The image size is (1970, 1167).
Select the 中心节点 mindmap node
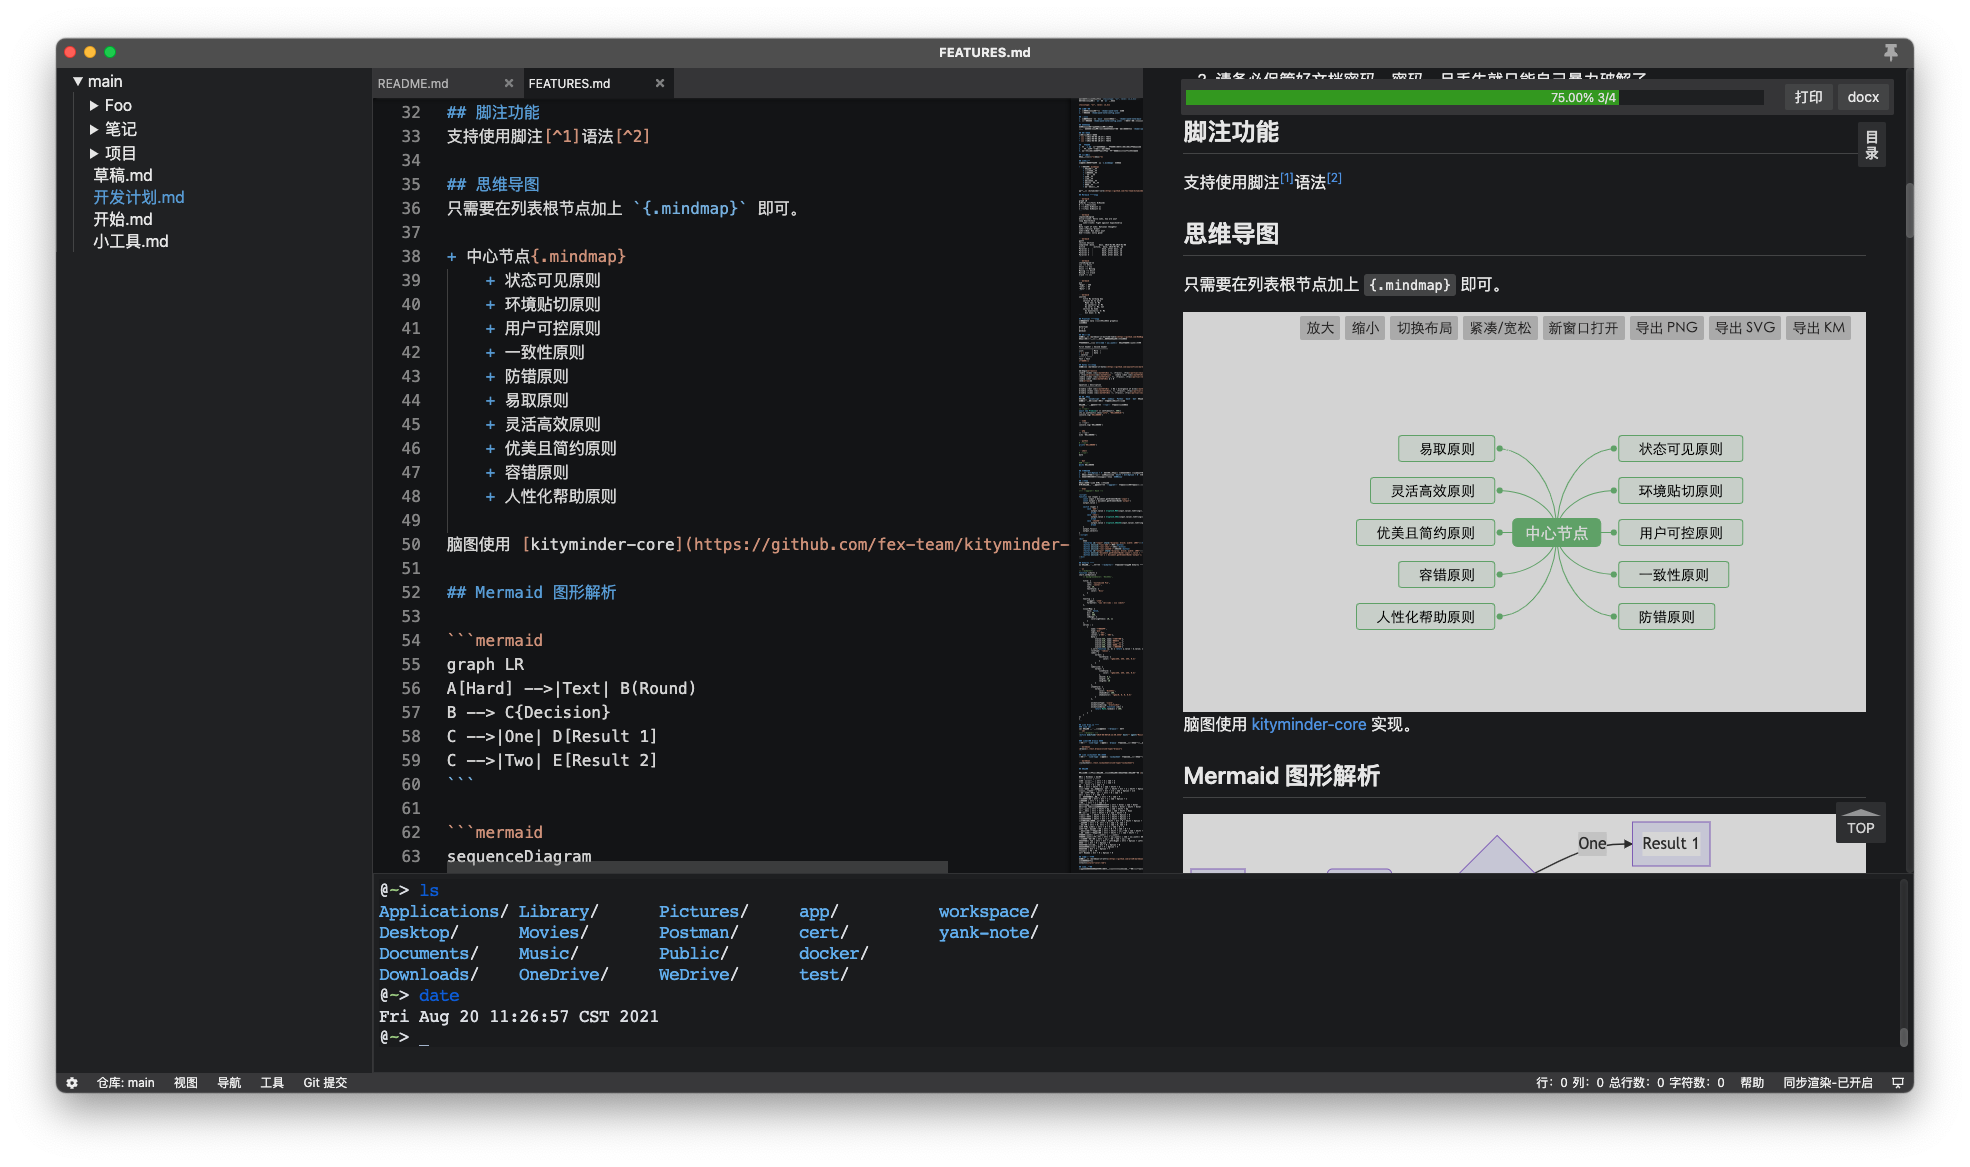click(x=1556, y=533)
